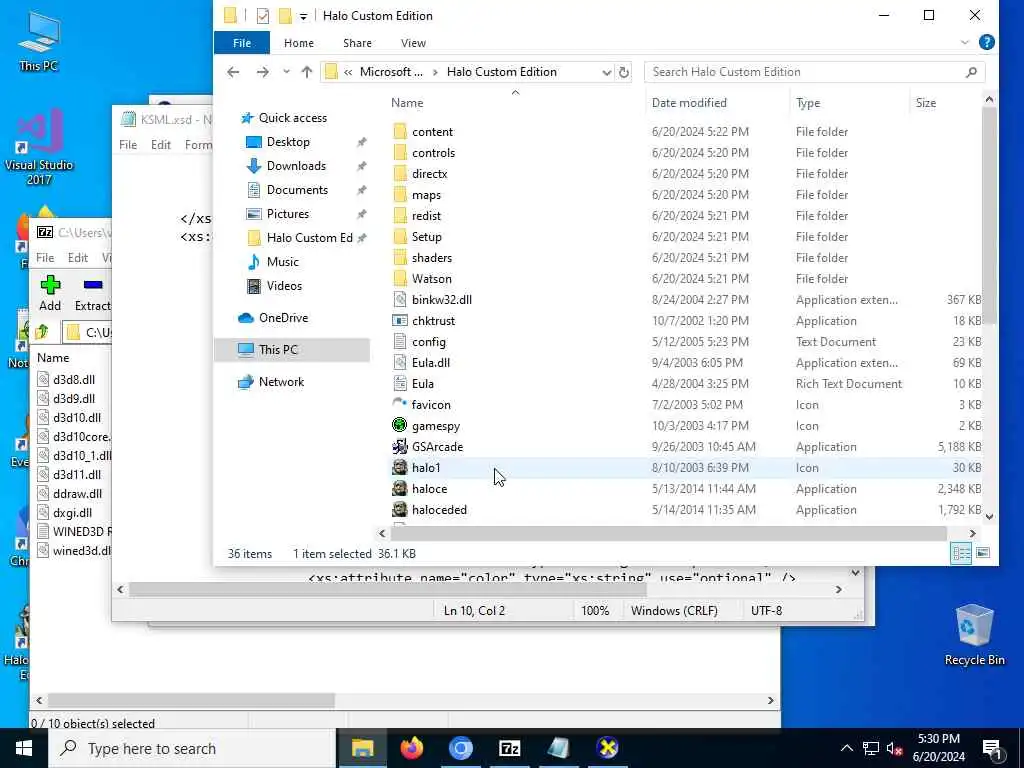Go forward in Explorer navigation
Screen dimensions: 1024x768
pos(263,72)
